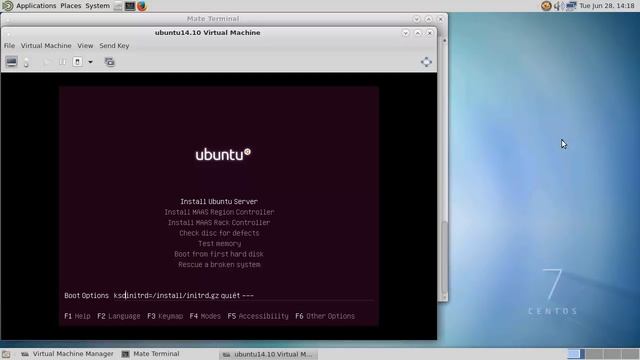Switch to the second workspace
The width and height of the screenshot is (640, 360).
594,354
